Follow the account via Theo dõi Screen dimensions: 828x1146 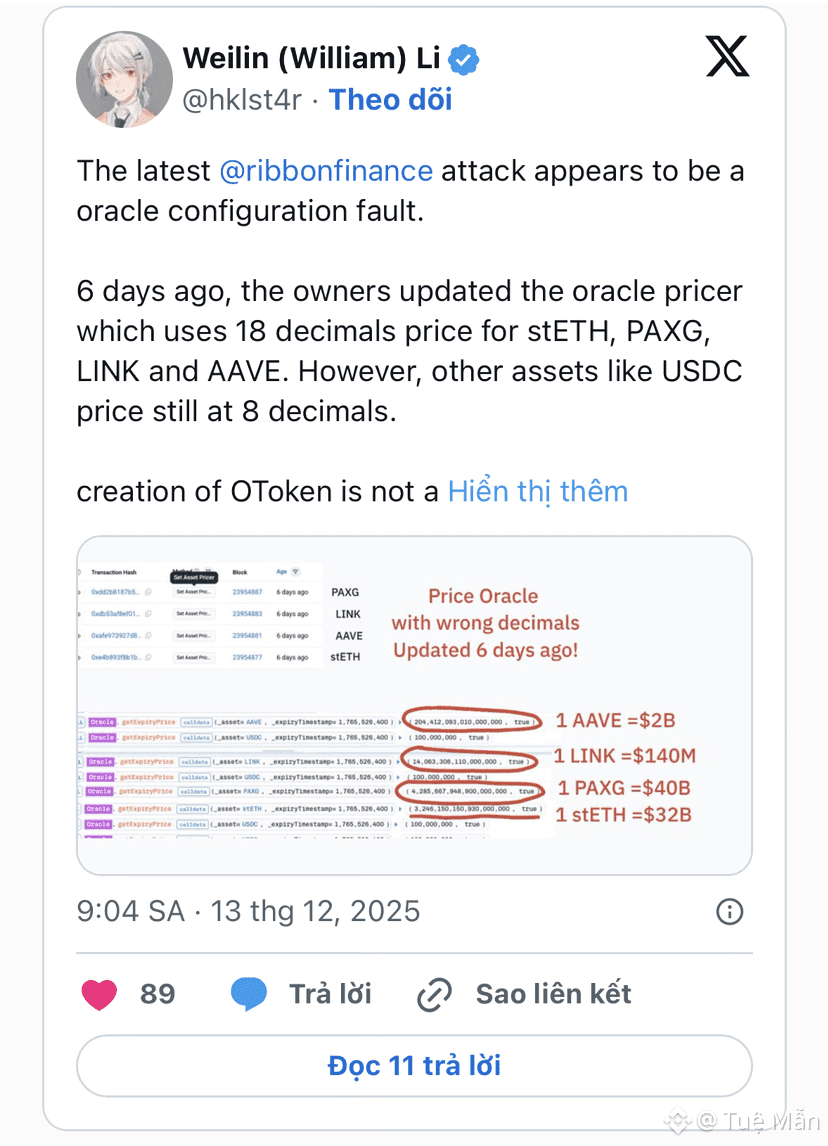pos(390,100)
